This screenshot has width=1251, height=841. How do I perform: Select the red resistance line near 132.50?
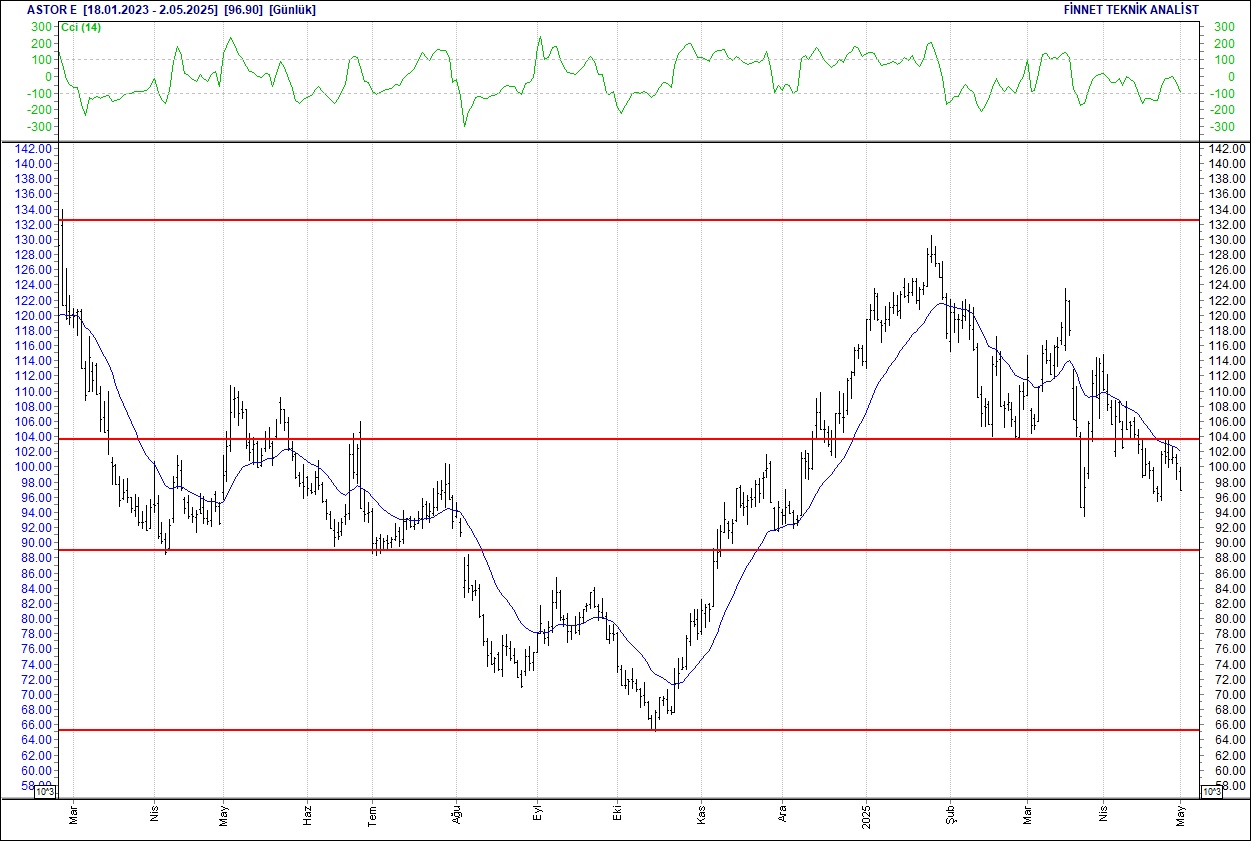630,219
